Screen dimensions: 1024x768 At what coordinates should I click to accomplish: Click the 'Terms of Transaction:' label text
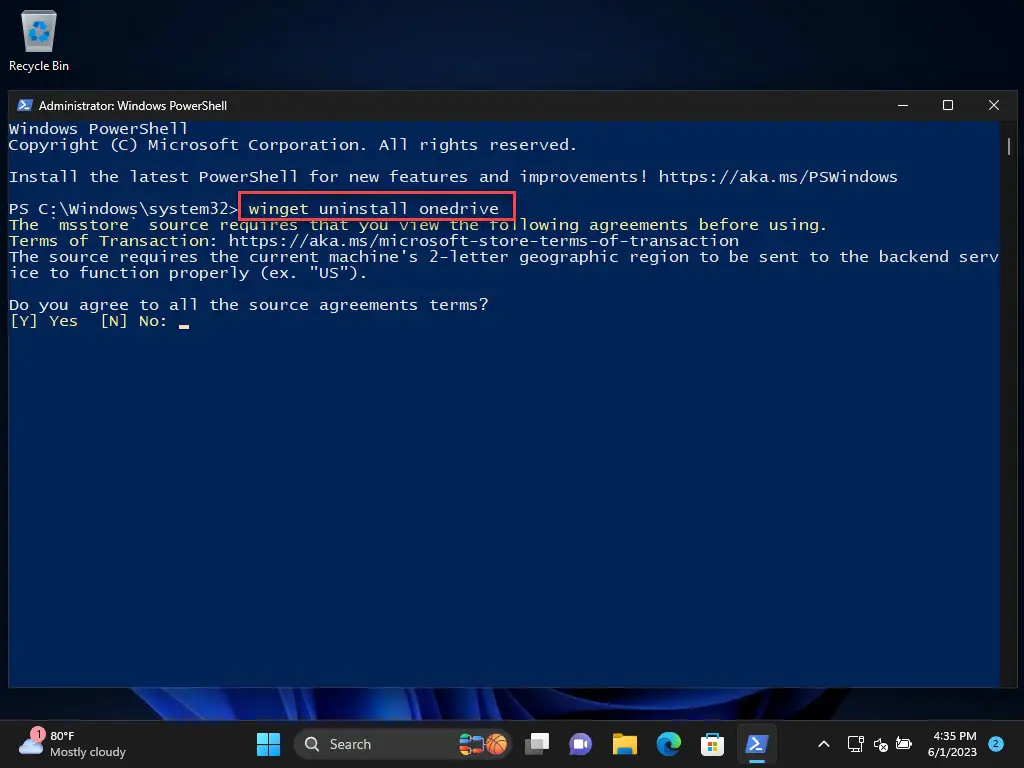coord(113,241)
